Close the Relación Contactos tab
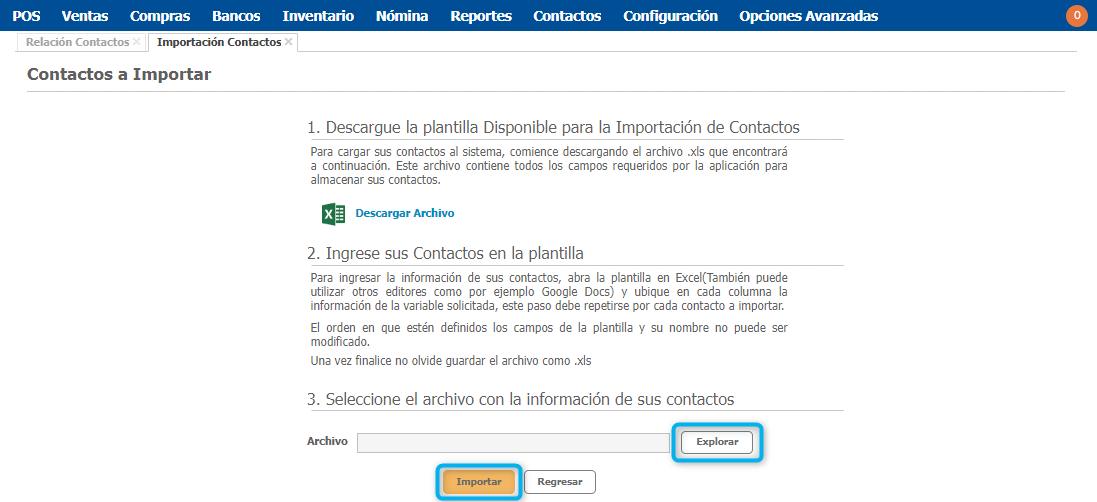 (137, 42)
